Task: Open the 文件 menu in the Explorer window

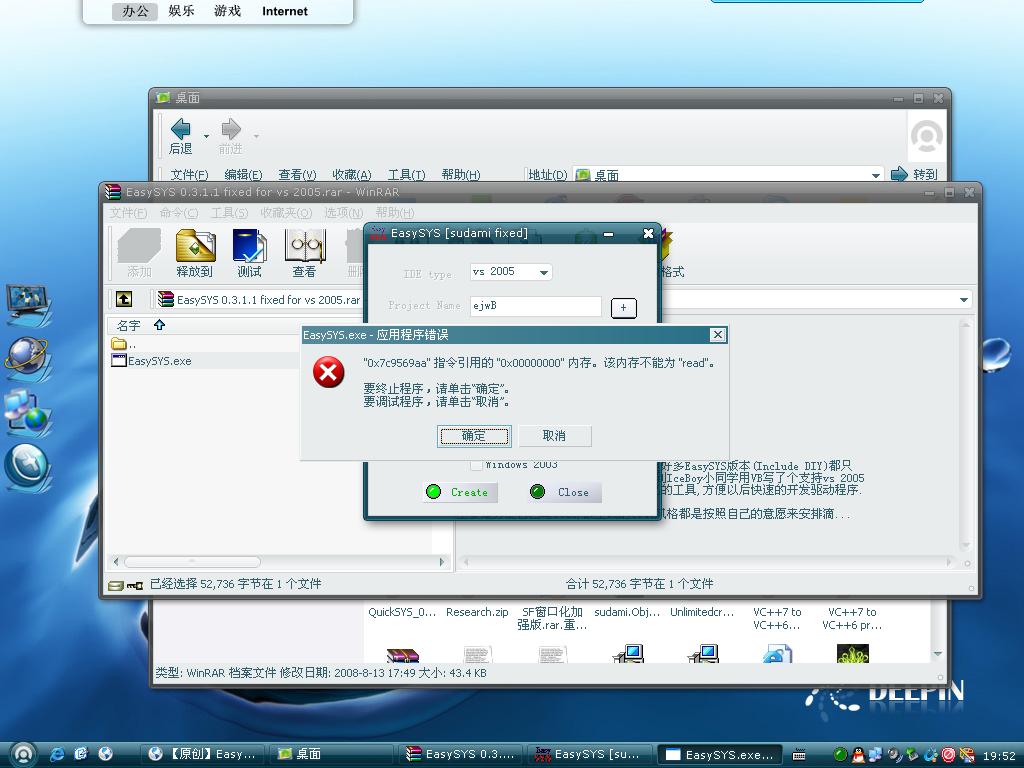Action: tap(189, 175)
